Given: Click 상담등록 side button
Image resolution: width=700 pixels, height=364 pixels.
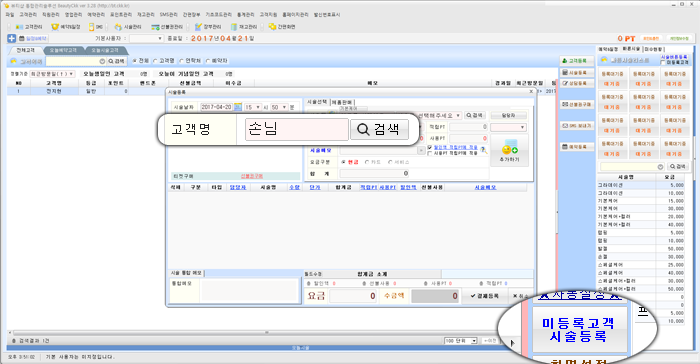Looking at the screenshot, I should (577, 83).
